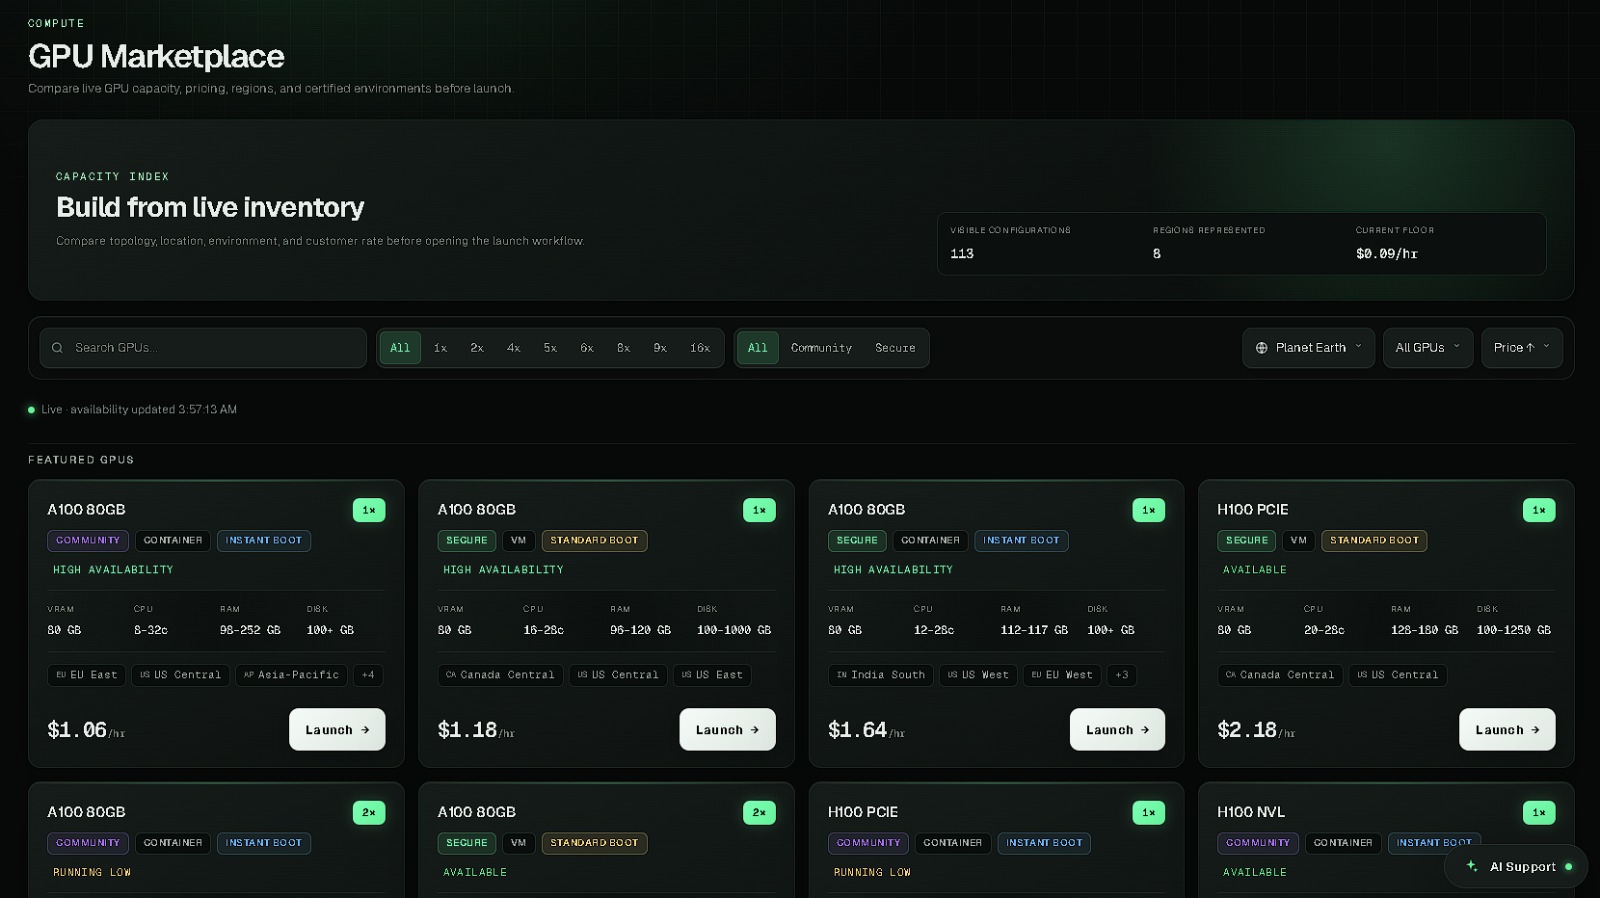Filter by 9x GPU count
This screenshot has height=898, width=1600.
click(x=660, y=348)
